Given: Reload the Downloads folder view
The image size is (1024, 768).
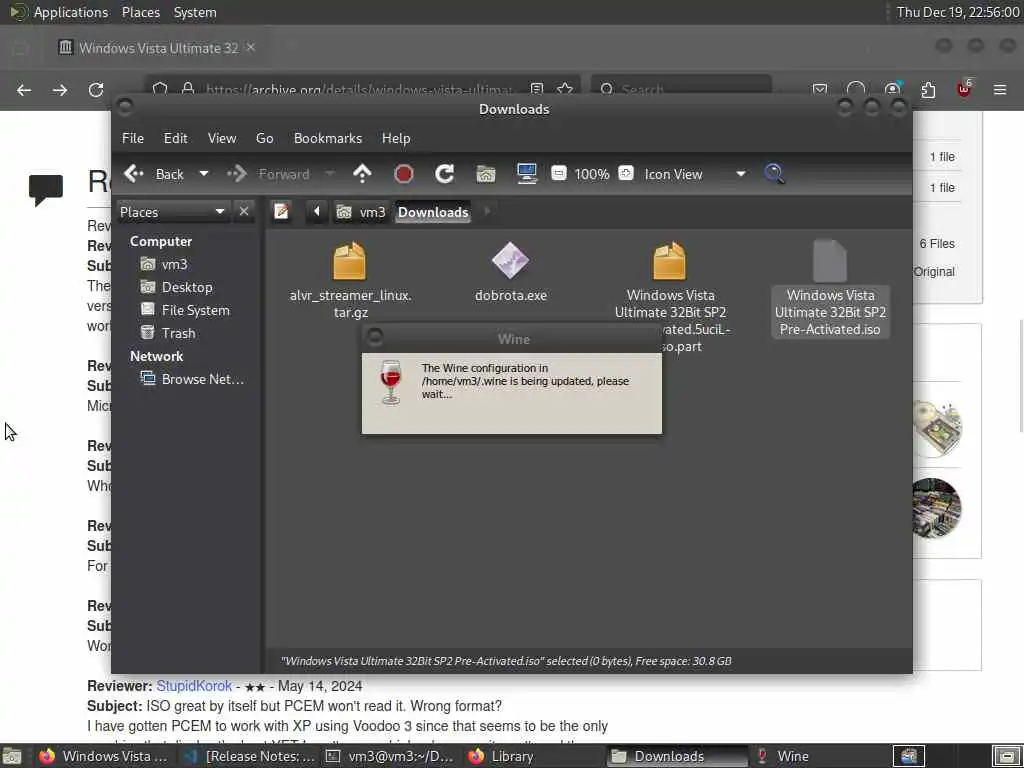Looking at the screenshot, I should click(445, 174).
